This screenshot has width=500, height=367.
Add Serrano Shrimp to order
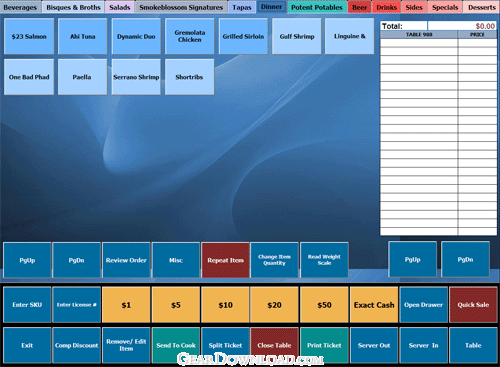pyautogui.click(x=136, y=77)
